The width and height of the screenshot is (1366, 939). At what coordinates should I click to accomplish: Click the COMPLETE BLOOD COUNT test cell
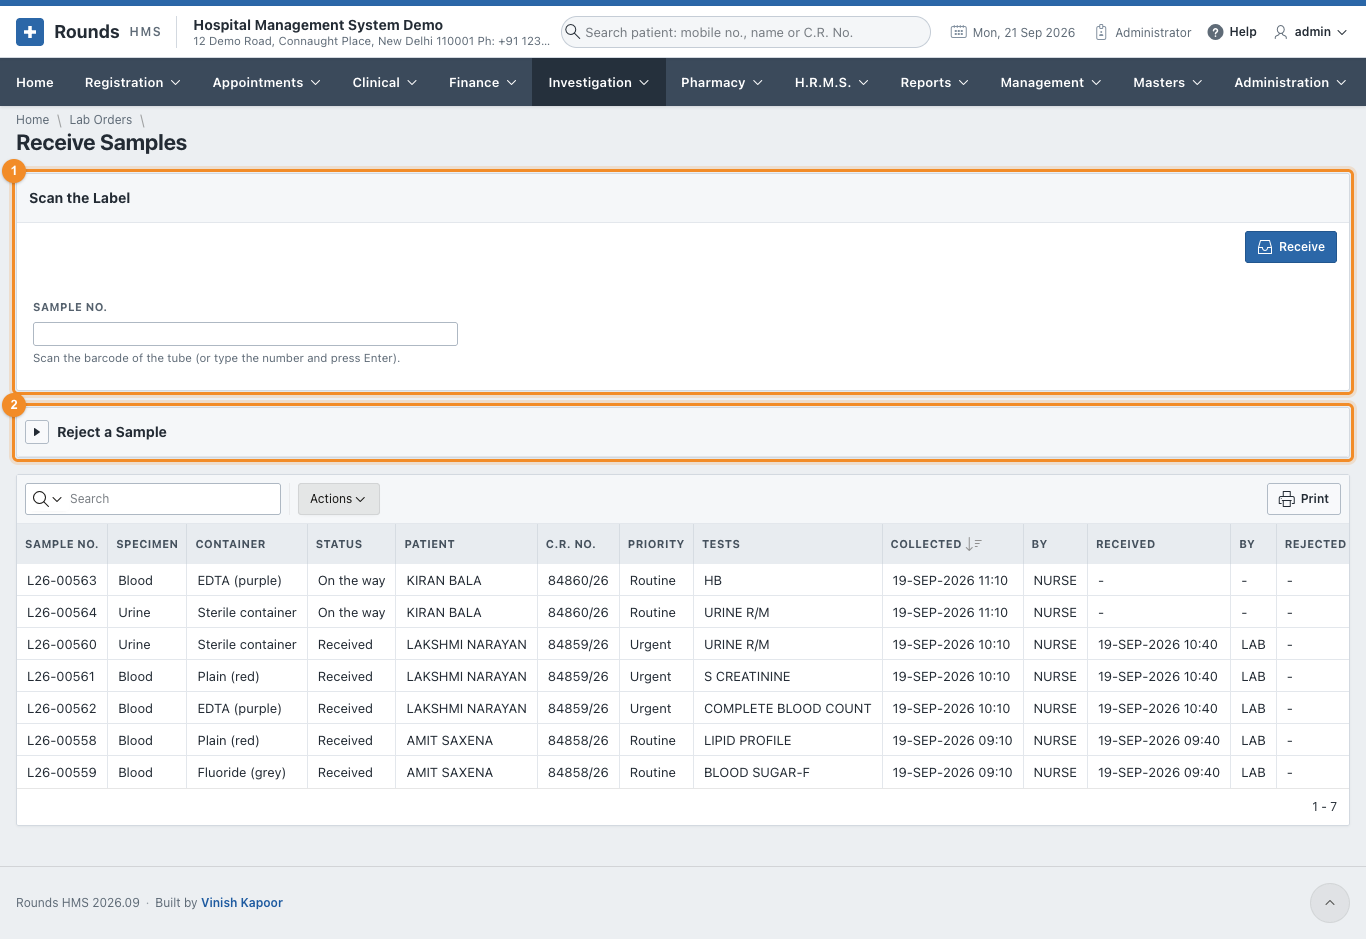pos(787,708)
